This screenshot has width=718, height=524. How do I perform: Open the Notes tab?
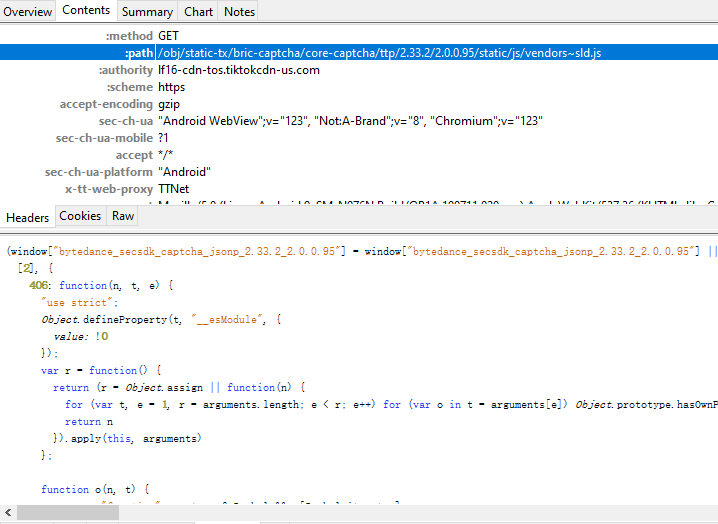tap(239, 11)
